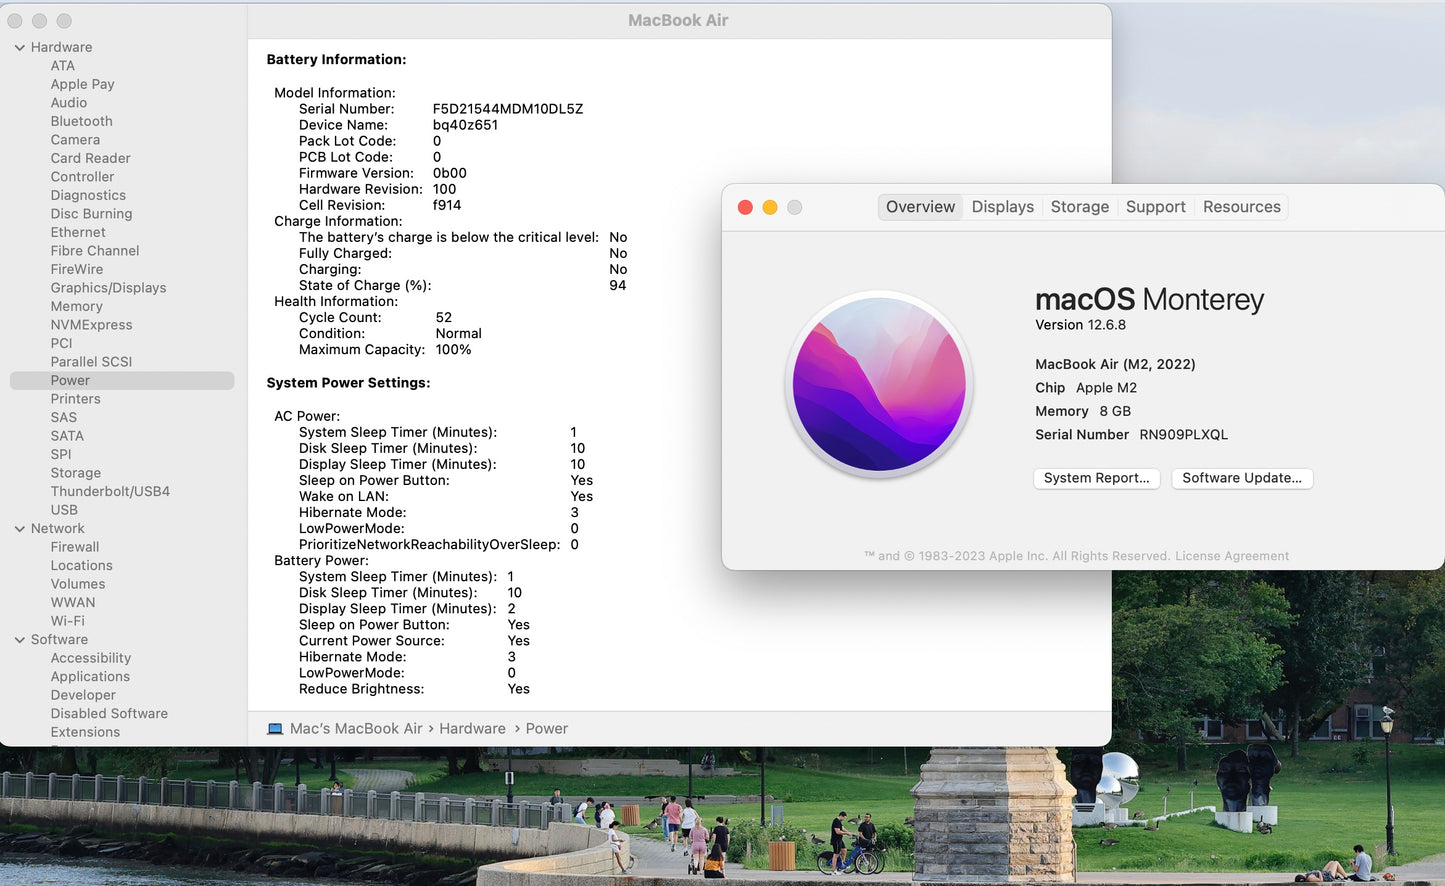Click the Software Update button
This screenshot has height=886, width=1445.
[x=1242, y=478]
